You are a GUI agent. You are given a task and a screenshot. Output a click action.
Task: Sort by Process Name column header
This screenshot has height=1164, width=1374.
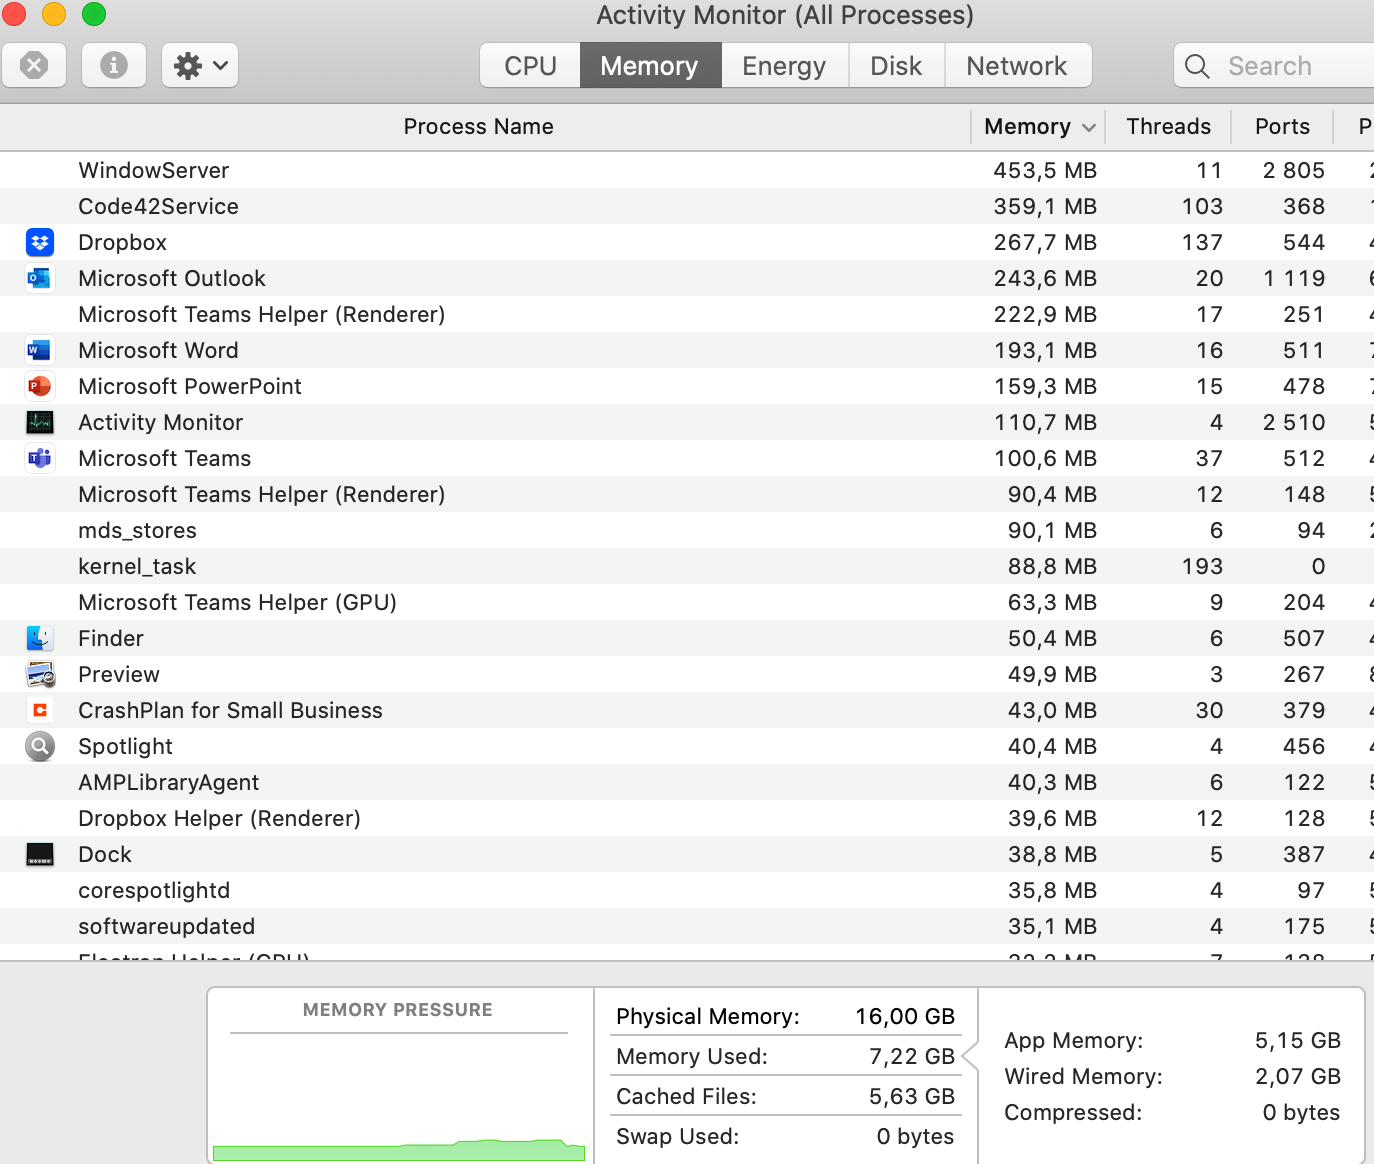coord(479,127)
